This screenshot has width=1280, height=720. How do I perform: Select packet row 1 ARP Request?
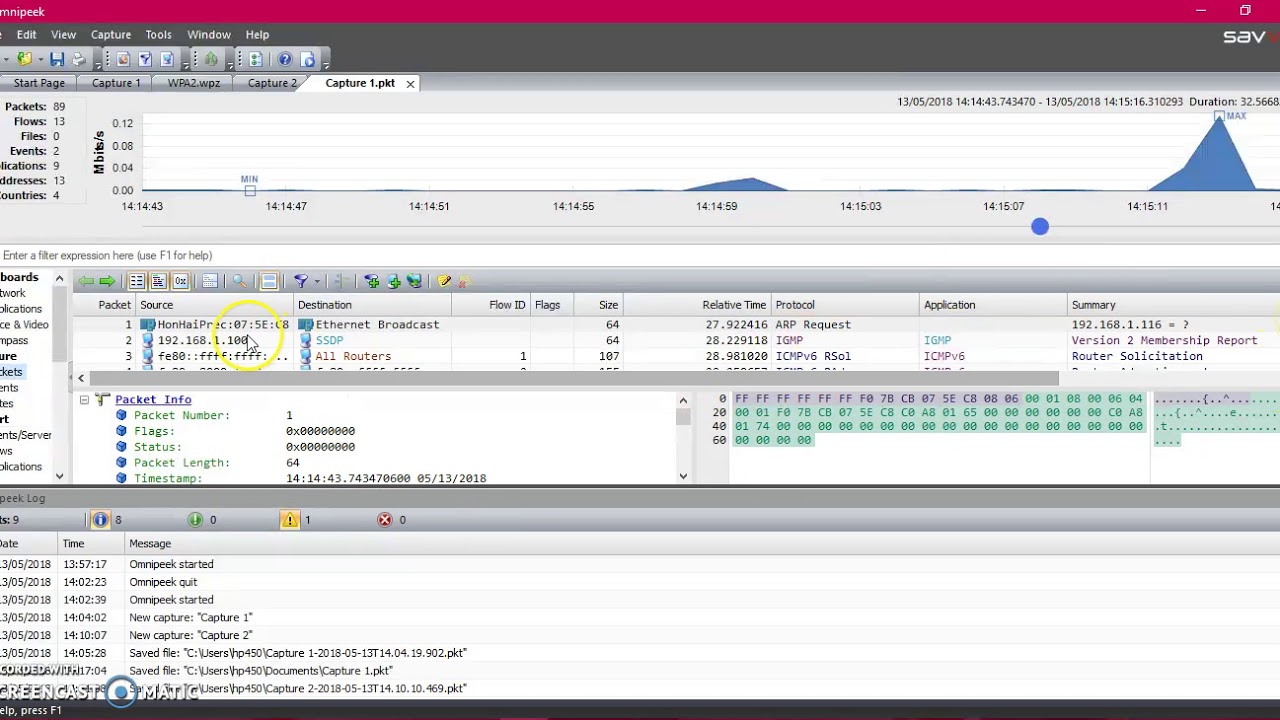(x=676, y=324)
